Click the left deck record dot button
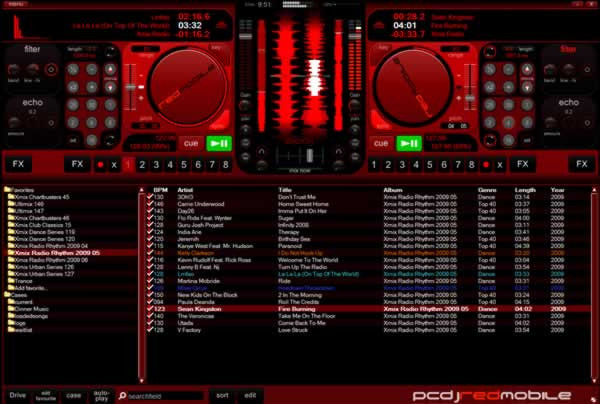600x404 pixels. [100, 164]
